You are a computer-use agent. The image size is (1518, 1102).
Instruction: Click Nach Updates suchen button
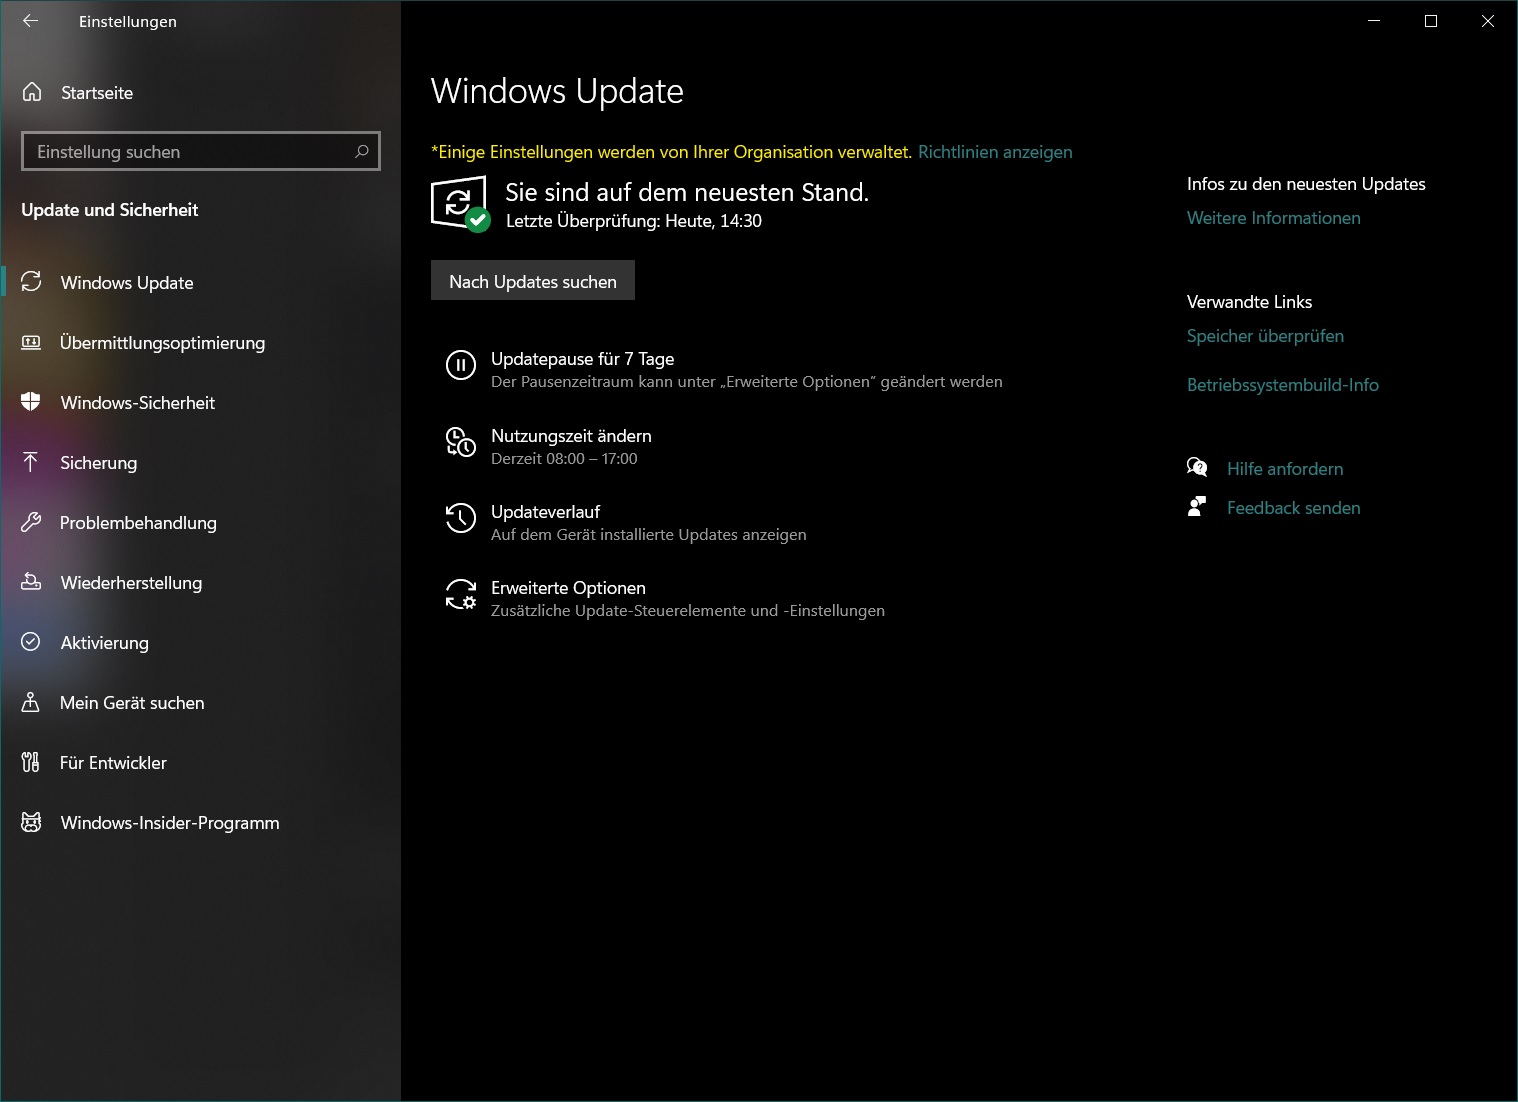click(x=533, y=281)
